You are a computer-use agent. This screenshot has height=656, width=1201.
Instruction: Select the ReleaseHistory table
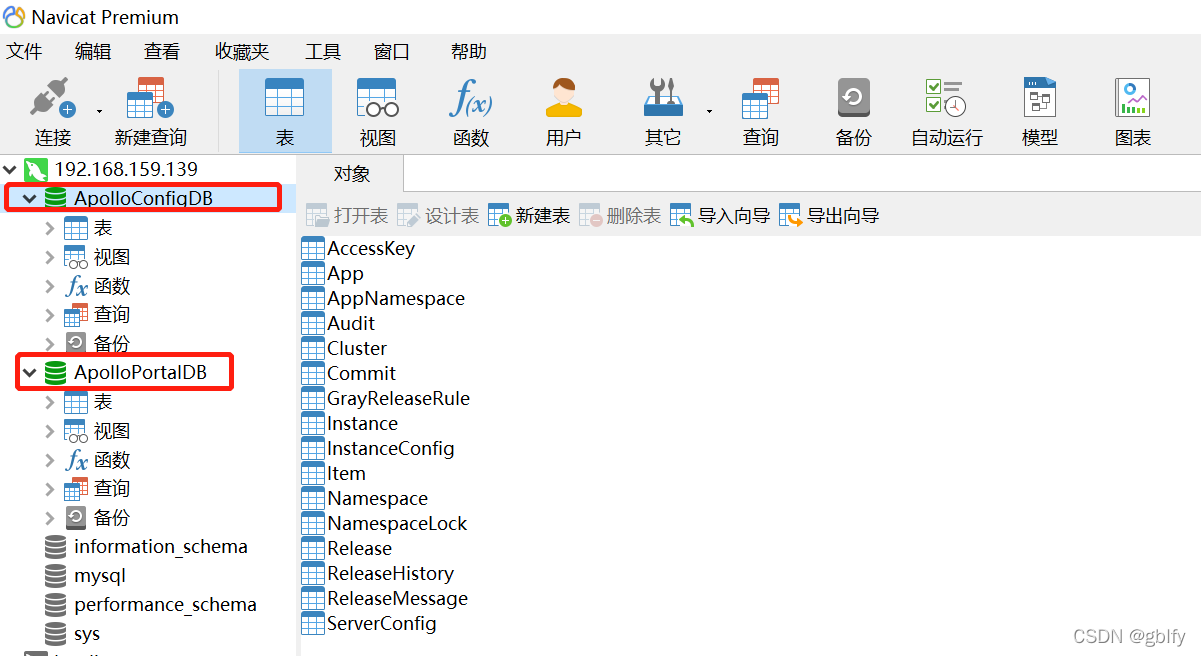[x=378, y=574]
